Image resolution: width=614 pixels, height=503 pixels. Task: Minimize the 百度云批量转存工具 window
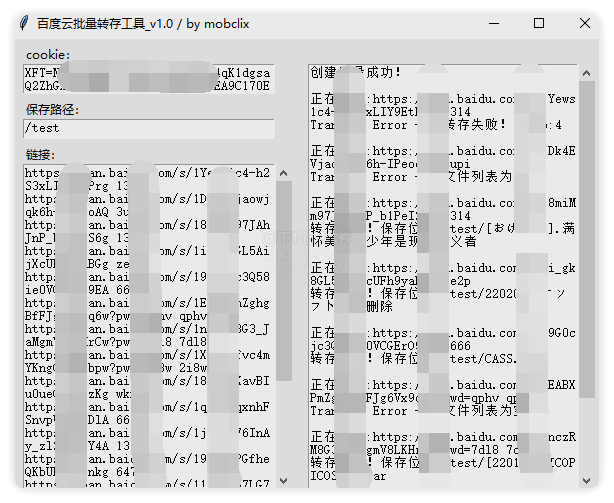click(494, 23)
